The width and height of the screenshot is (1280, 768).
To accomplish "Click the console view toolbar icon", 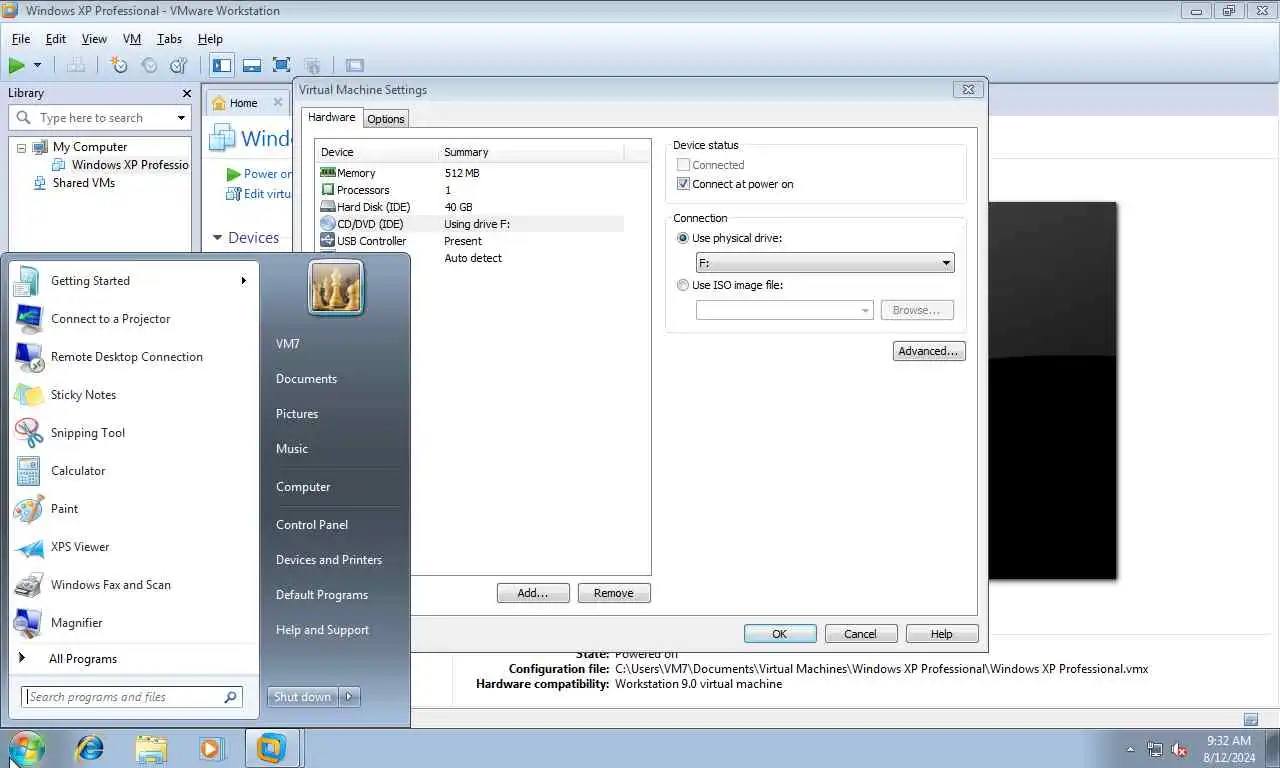I will pos(355,66).
